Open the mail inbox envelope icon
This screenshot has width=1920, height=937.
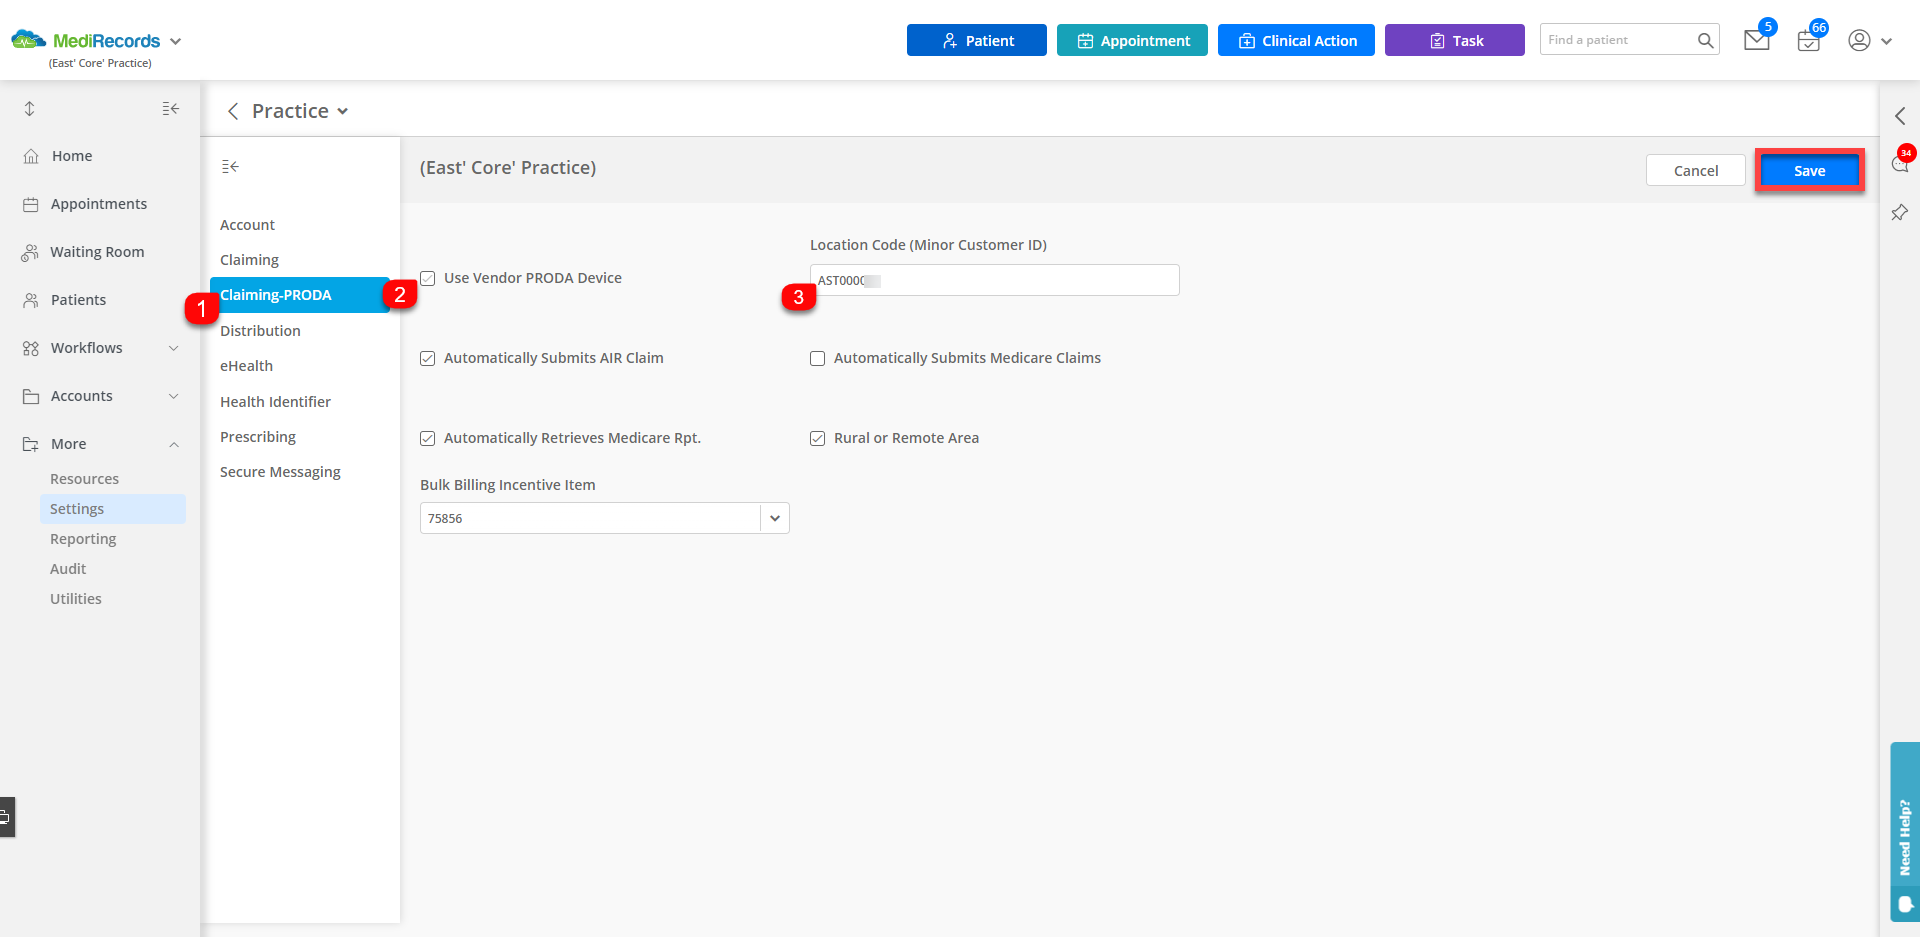[x=1757, y=40]
